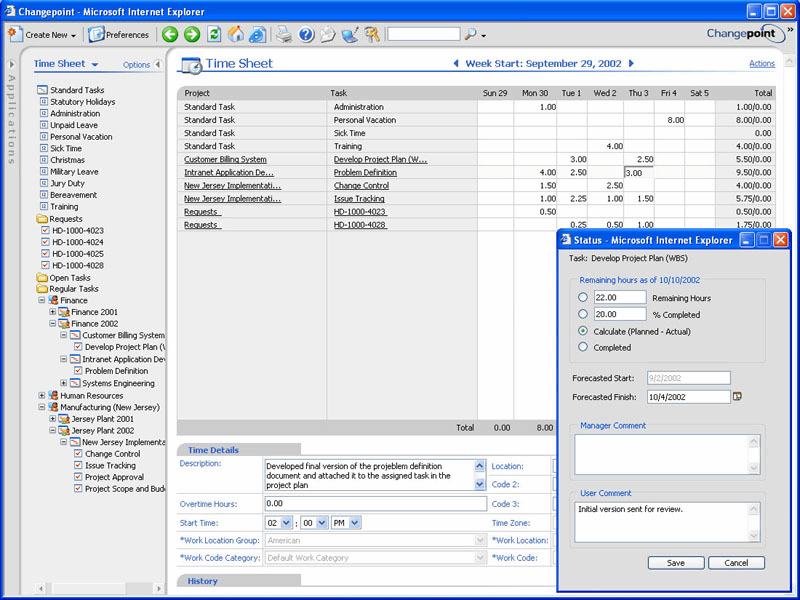Open Help using question mark icon

point(306,35)
